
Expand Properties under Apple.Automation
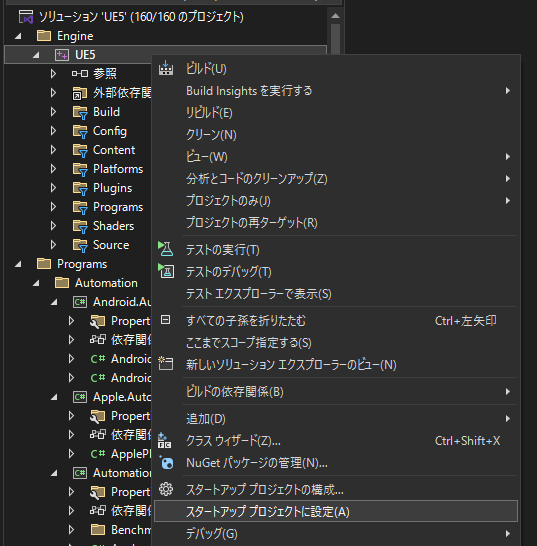[x=71, y=415]
